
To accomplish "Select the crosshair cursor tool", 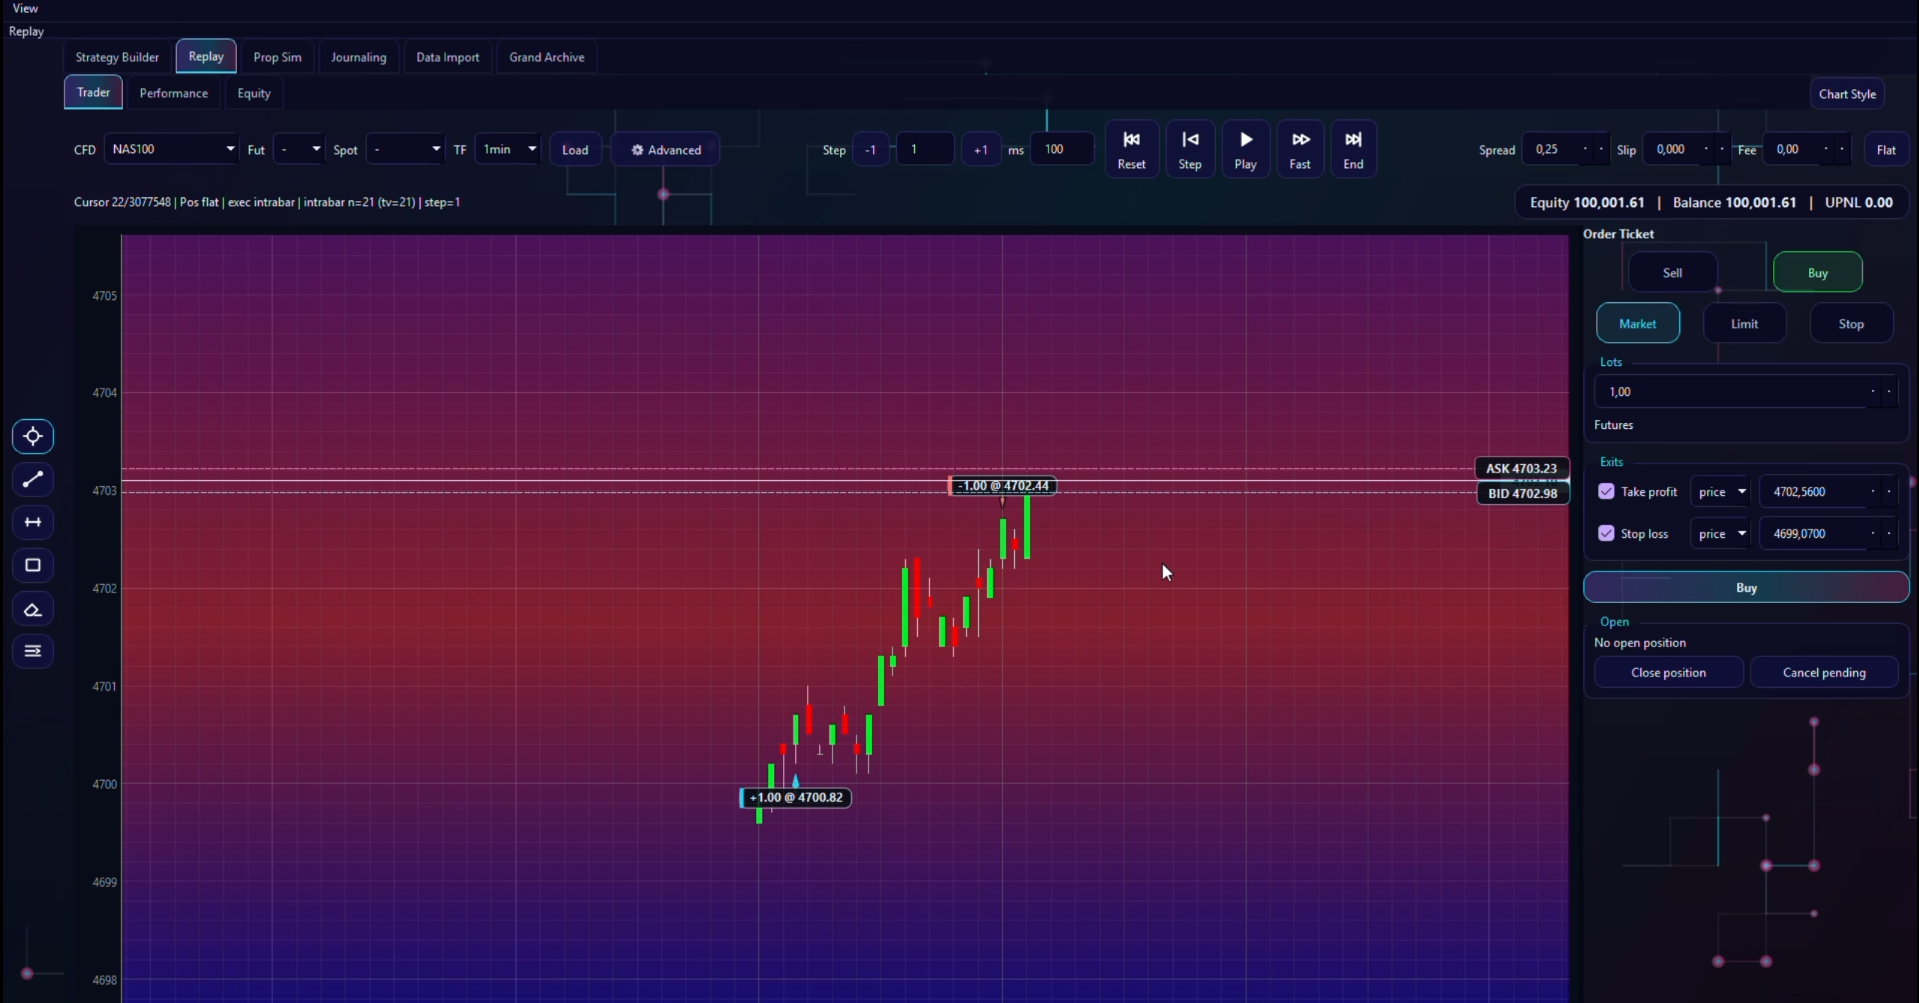I will [x=33, y=437].
